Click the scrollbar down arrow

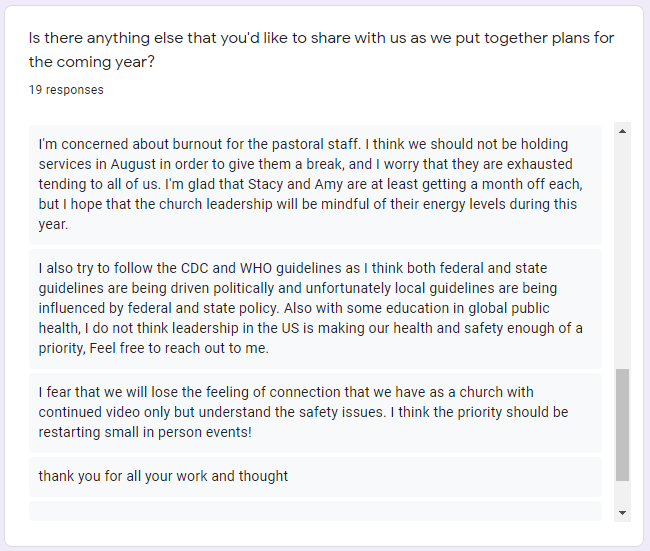click(622, 513)
